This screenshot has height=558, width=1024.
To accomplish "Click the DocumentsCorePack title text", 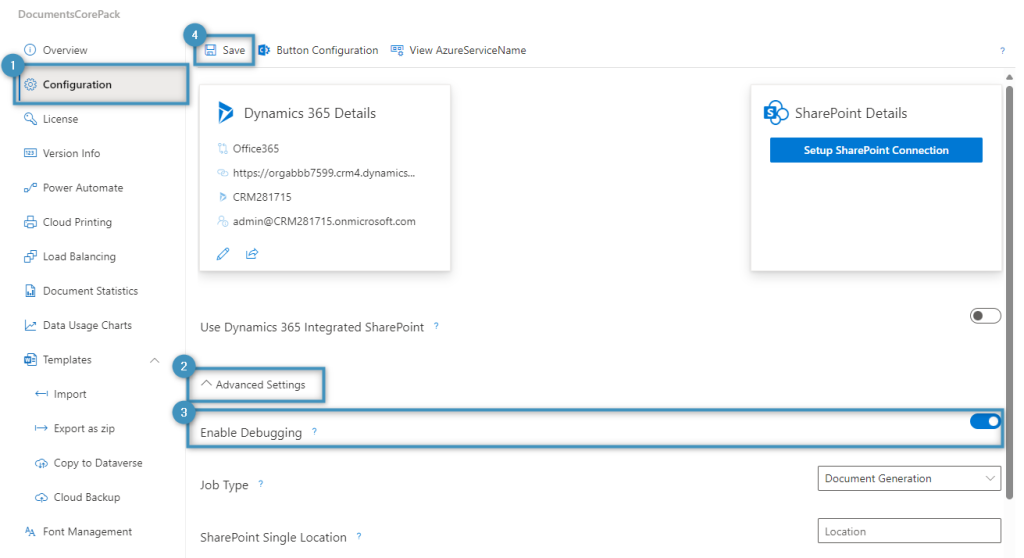I will point(69,14).
